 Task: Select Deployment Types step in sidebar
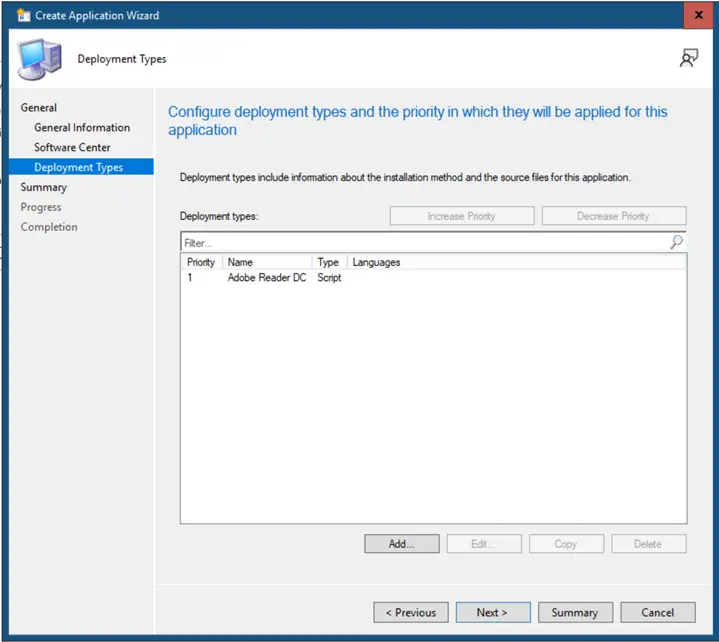81,167
